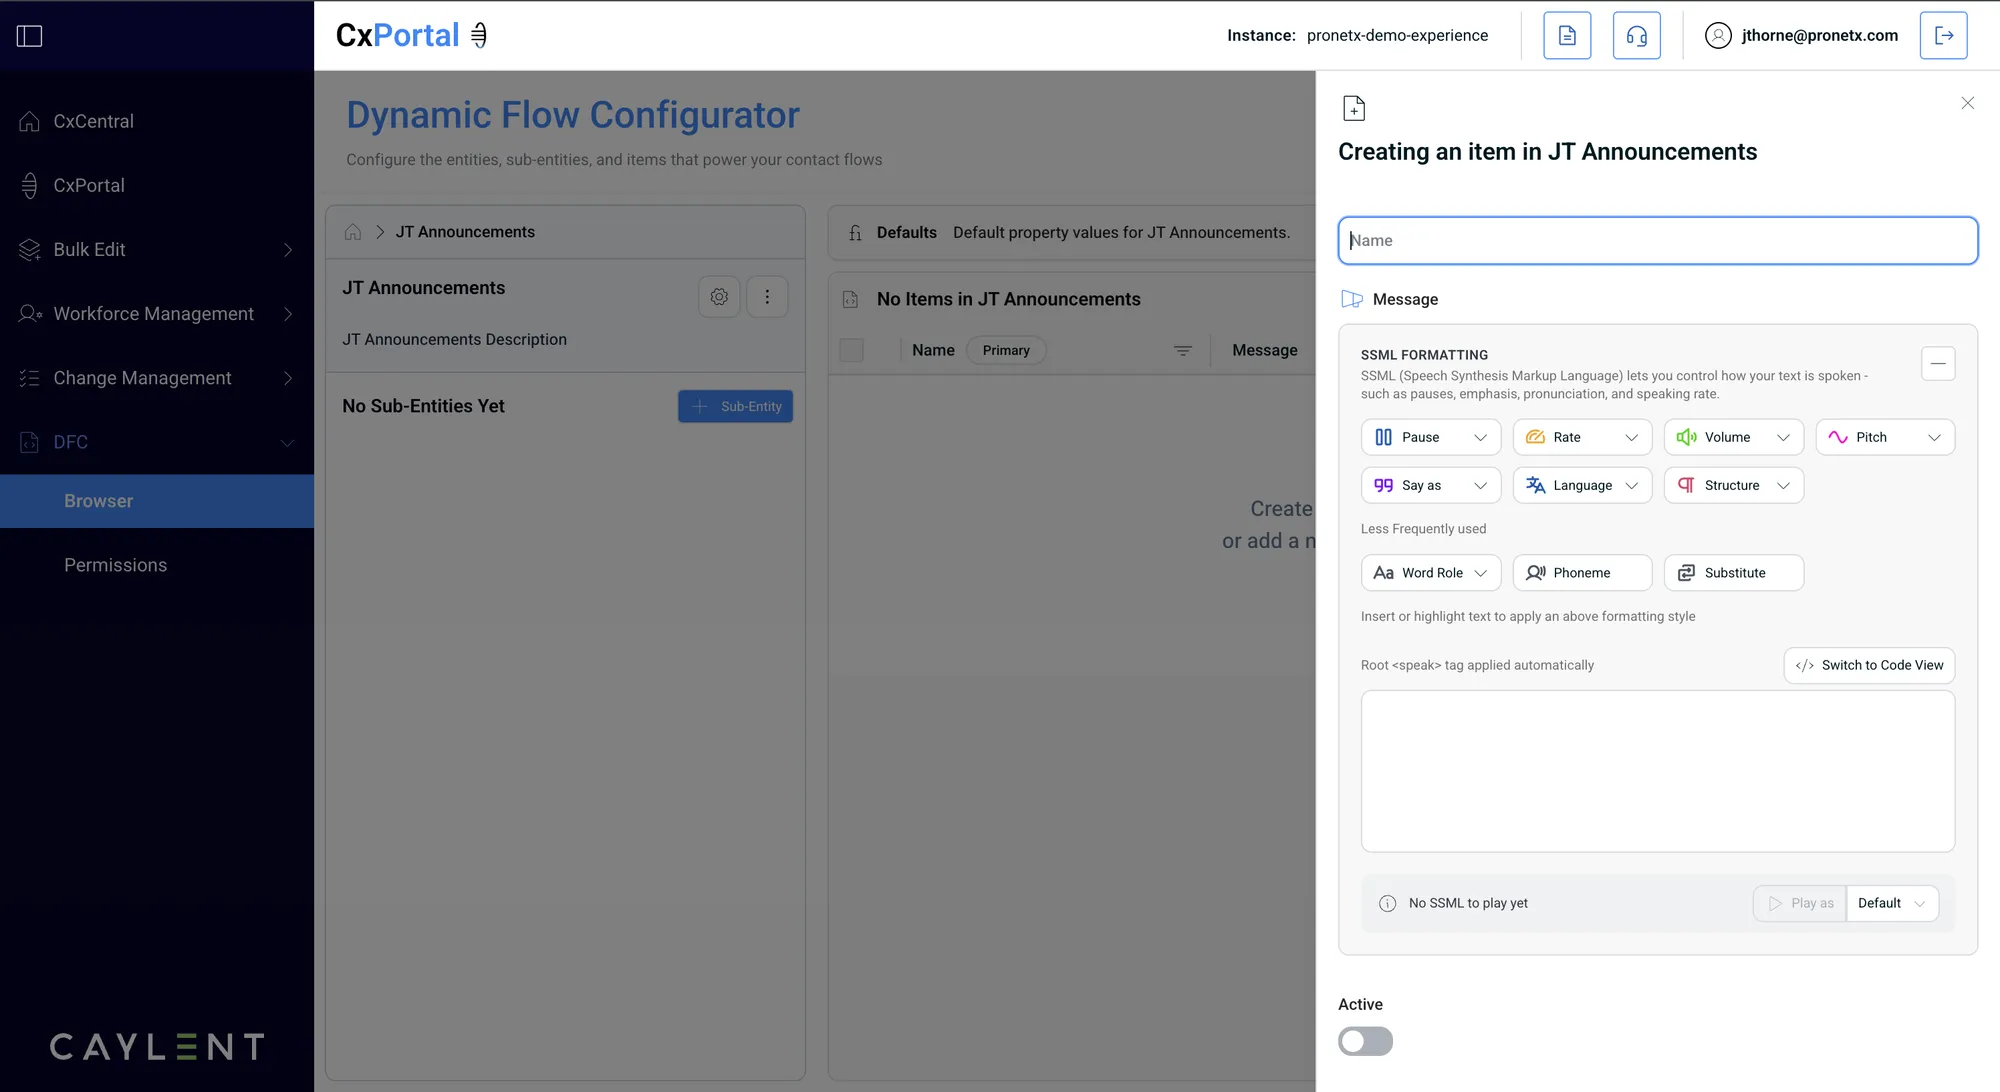Toggle the Active switch
The height and width of the screenshot is (1092, 2000).
point(1365,1041)
